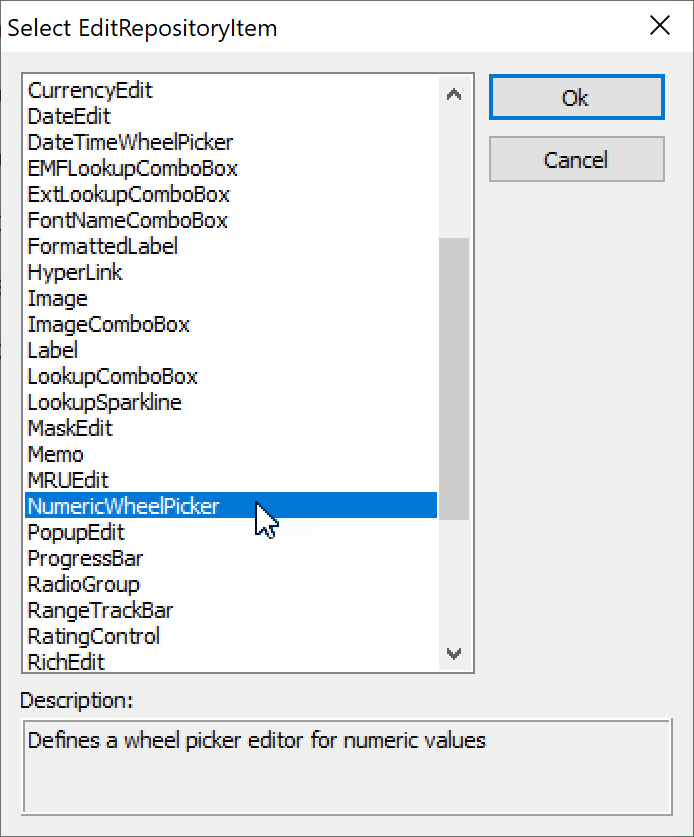
Task: Choose the highlighted NumericWheelPicker item
Action: pos(123,506)
